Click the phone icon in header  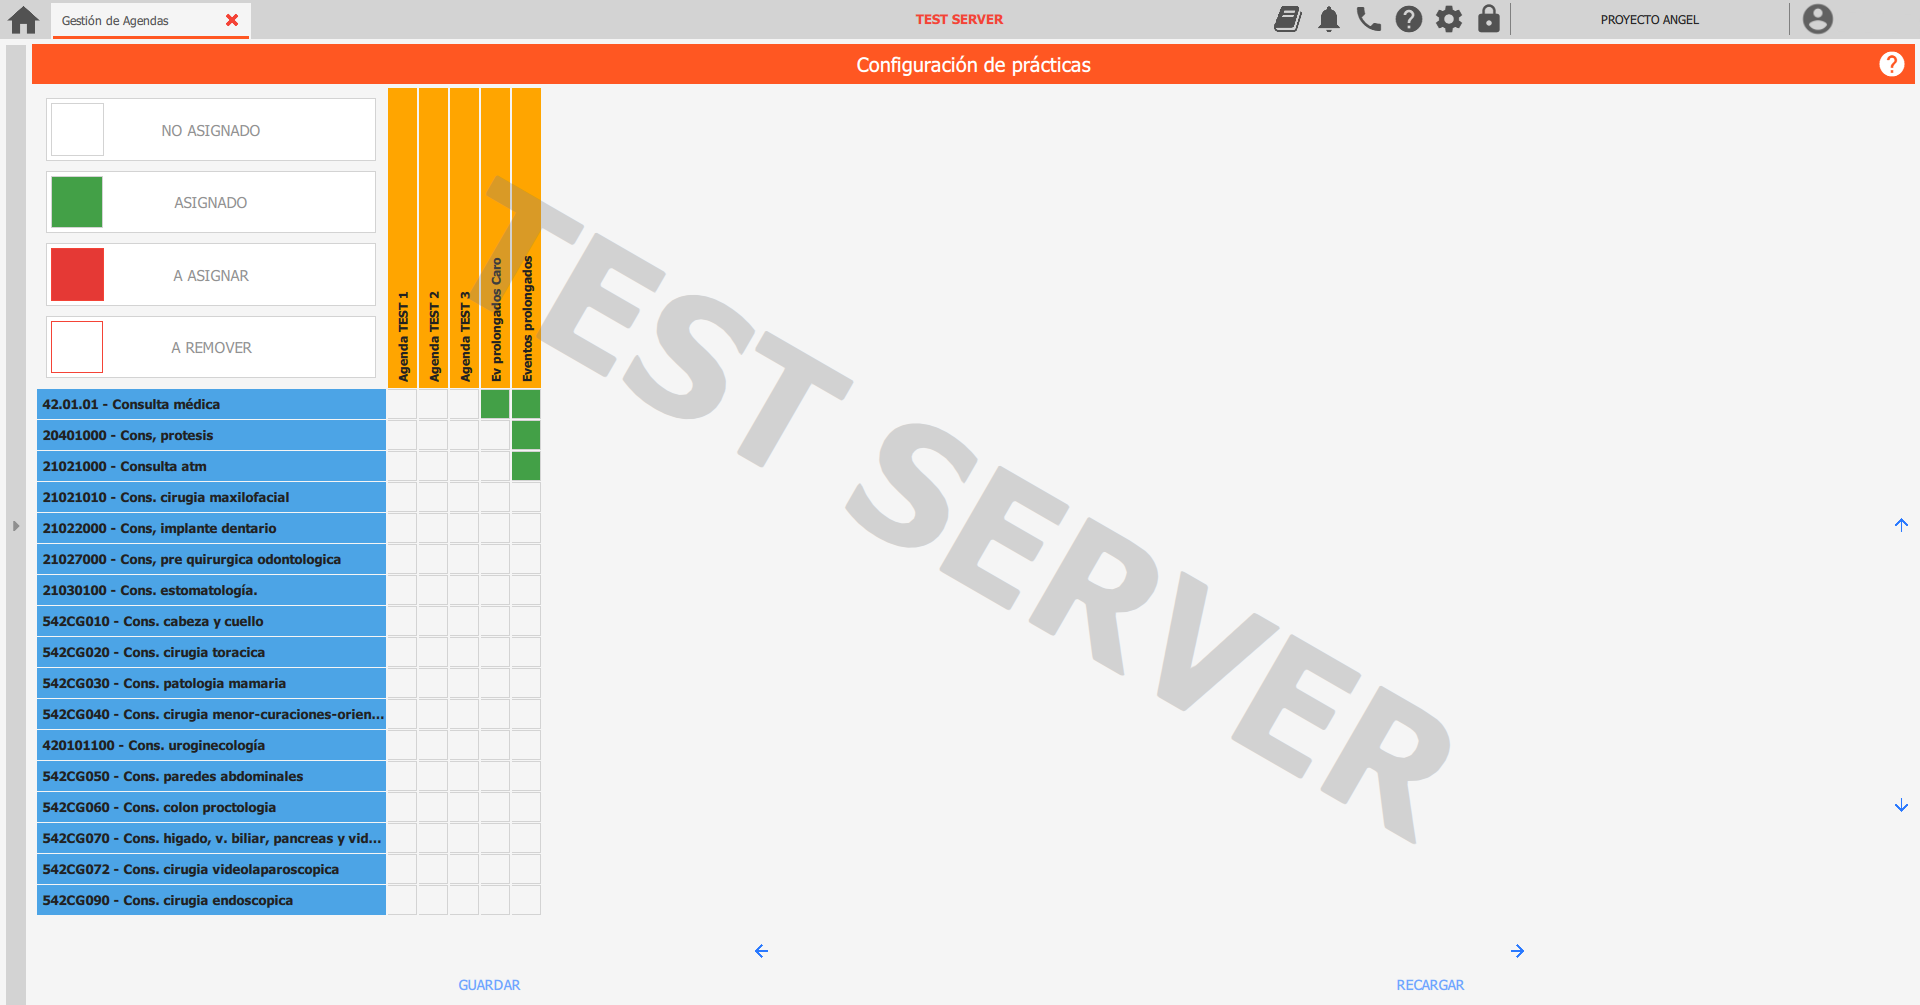(x=1368, y=19)
